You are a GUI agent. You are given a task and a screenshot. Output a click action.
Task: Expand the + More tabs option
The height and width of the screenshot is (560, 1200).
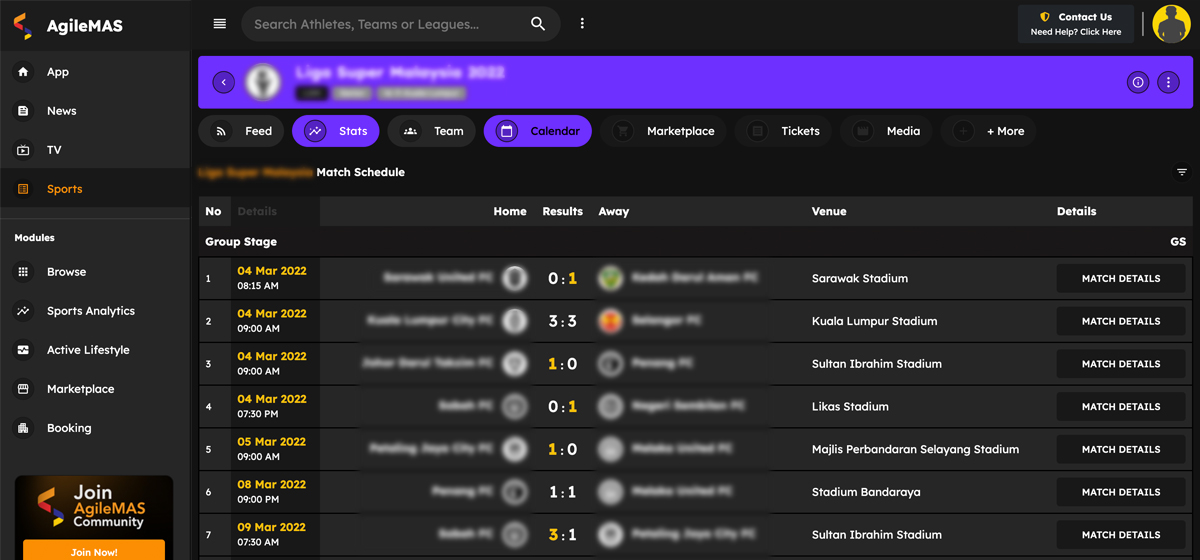(x=990, y=131)
